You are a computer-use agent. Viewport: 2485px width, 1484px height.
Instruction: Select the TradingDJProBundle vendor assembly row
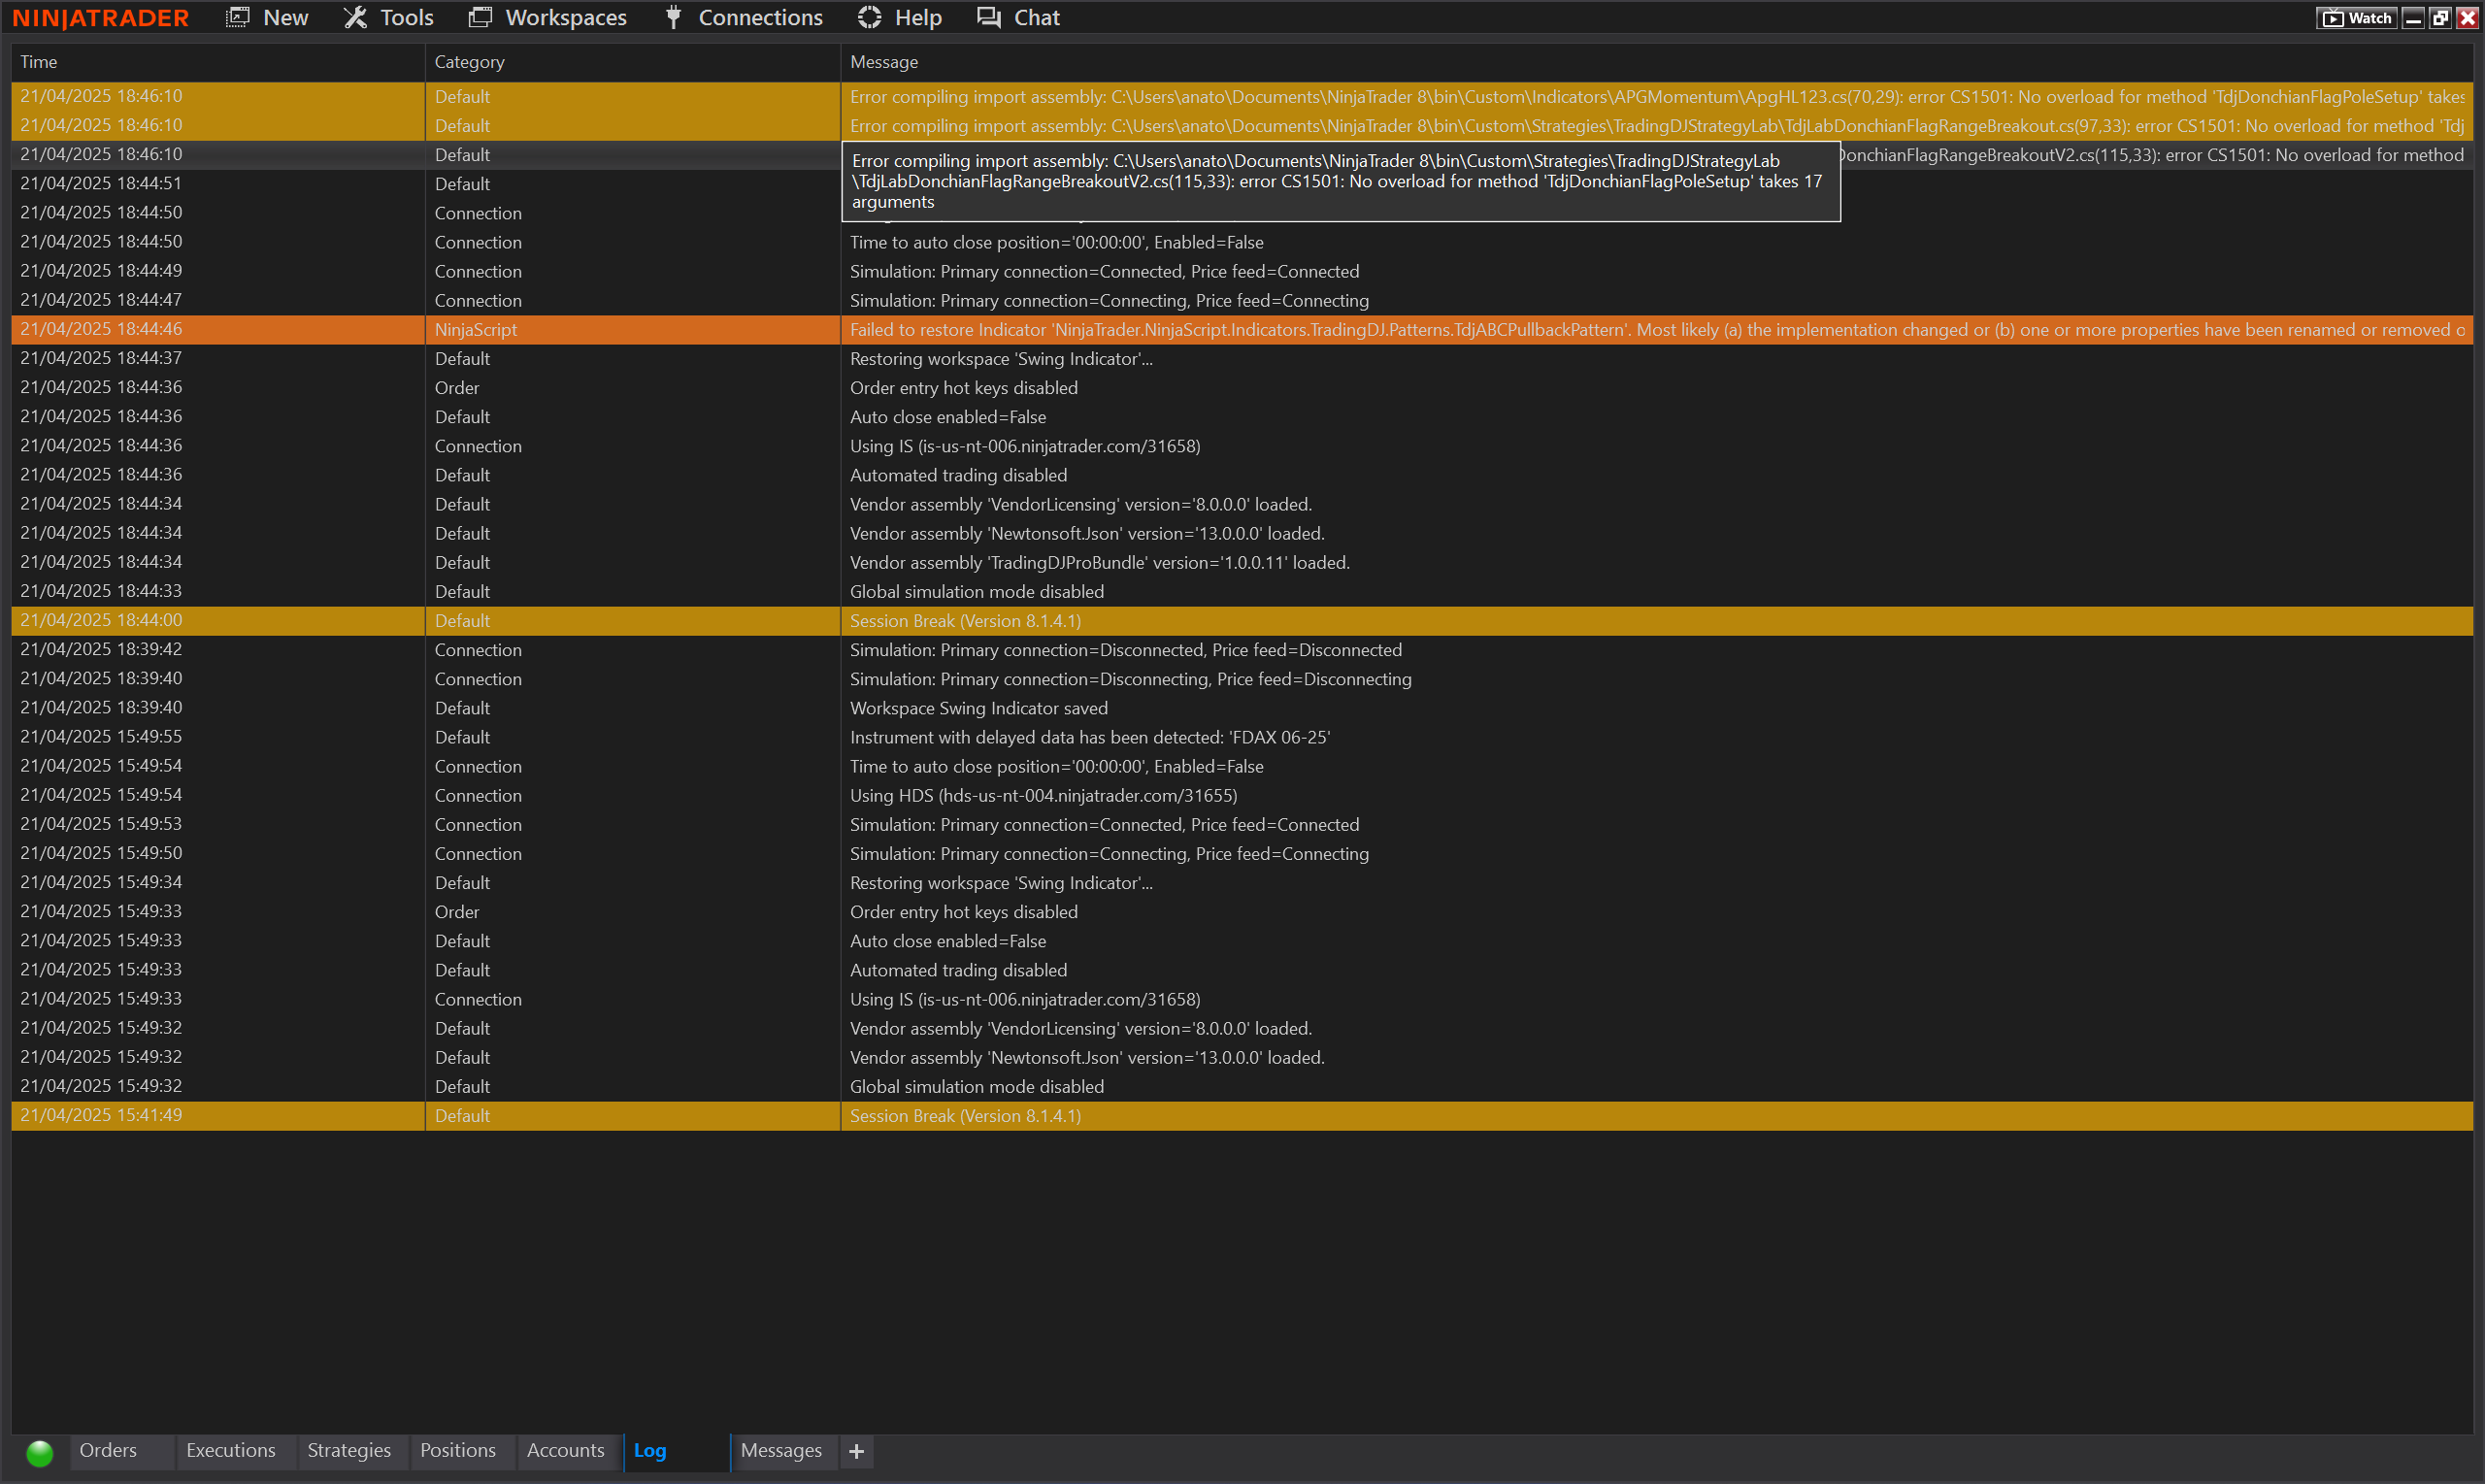pyautogui.click(x=1242, y=562)
